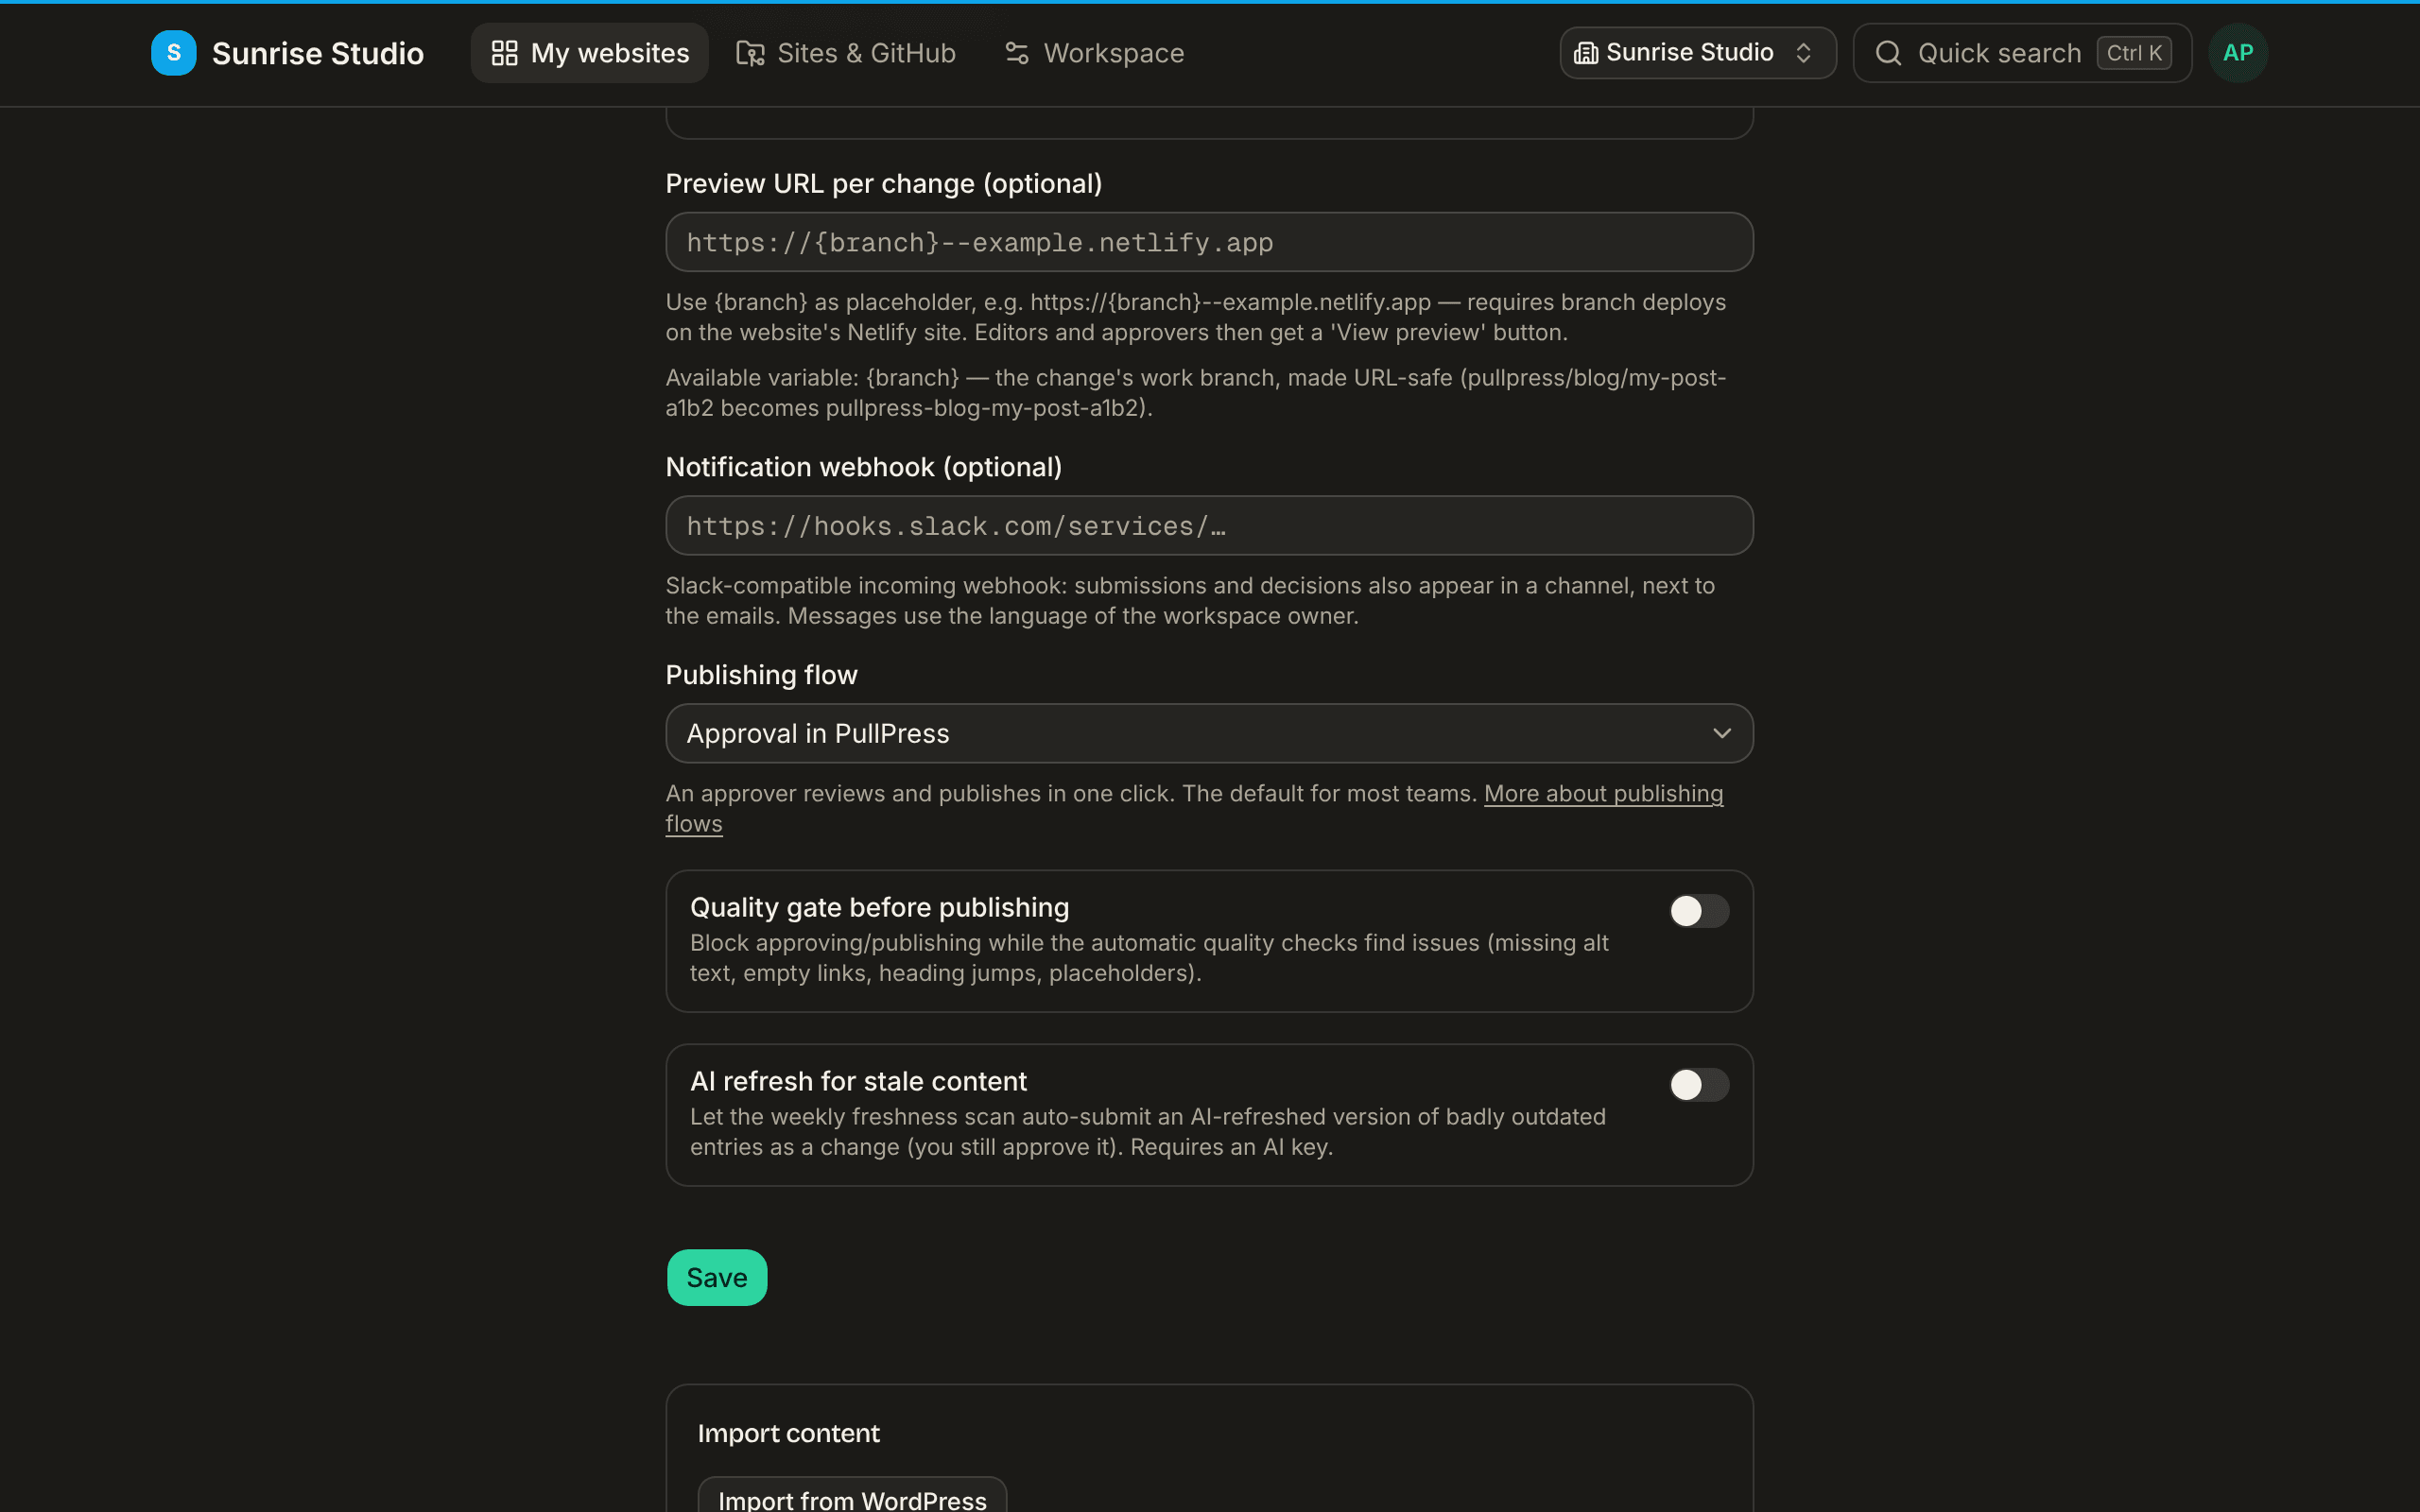Click the magnifier icon in Quick search
This screenshot has width=2420, height=1512.
[1888, 53]
